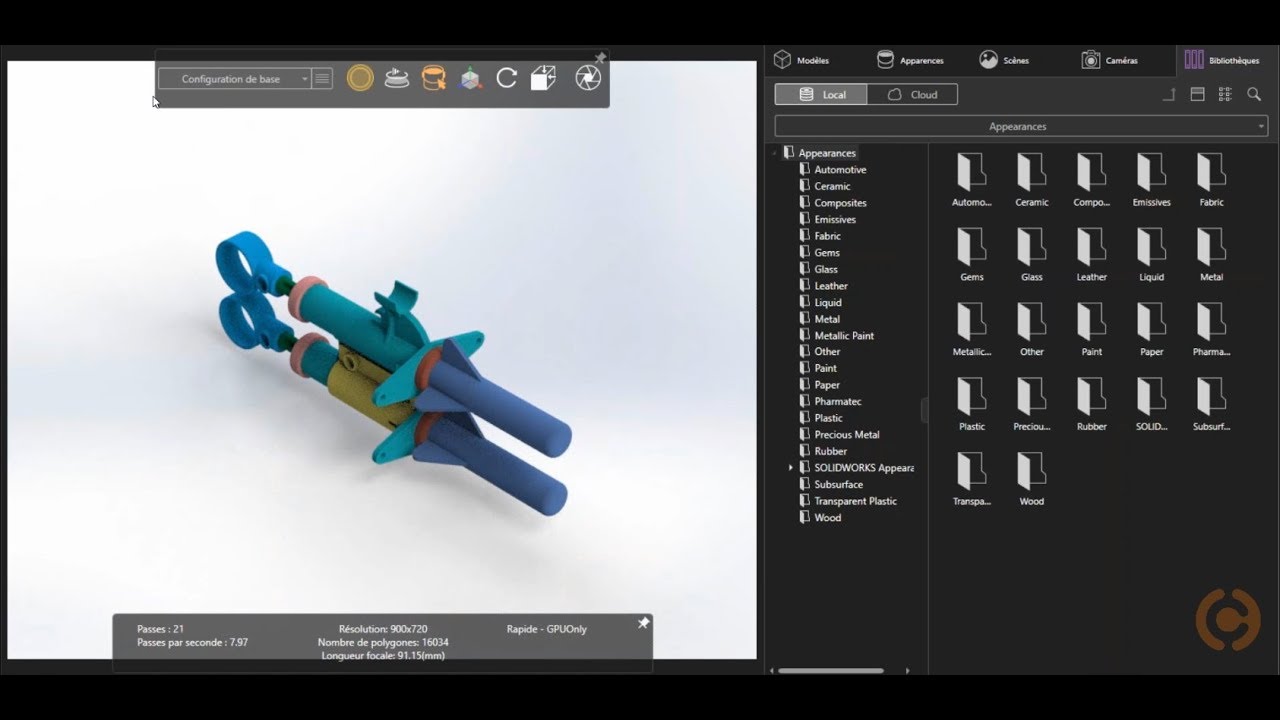Image resolution: width=1280 pixels, height=720 pixels.
Task: Switch to the Modèles tab
Action: 801,60
